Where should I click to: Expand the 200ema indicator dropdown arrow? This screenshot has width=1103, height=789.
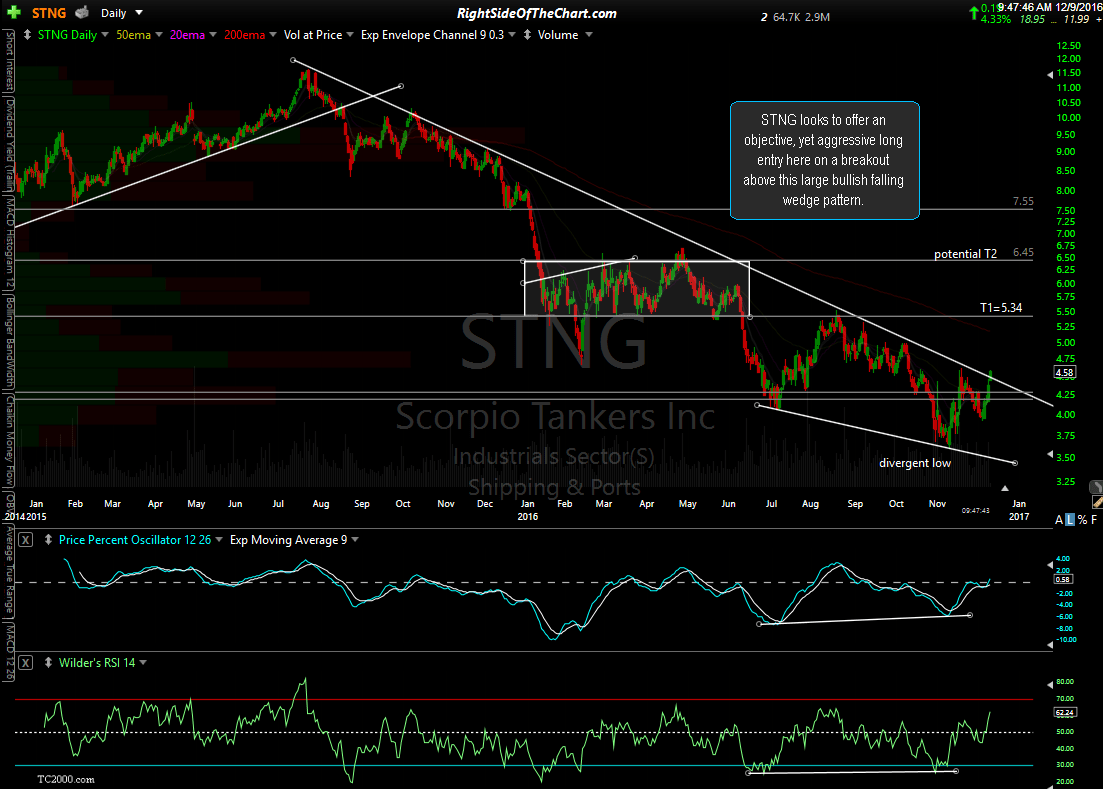coord(273,34)
